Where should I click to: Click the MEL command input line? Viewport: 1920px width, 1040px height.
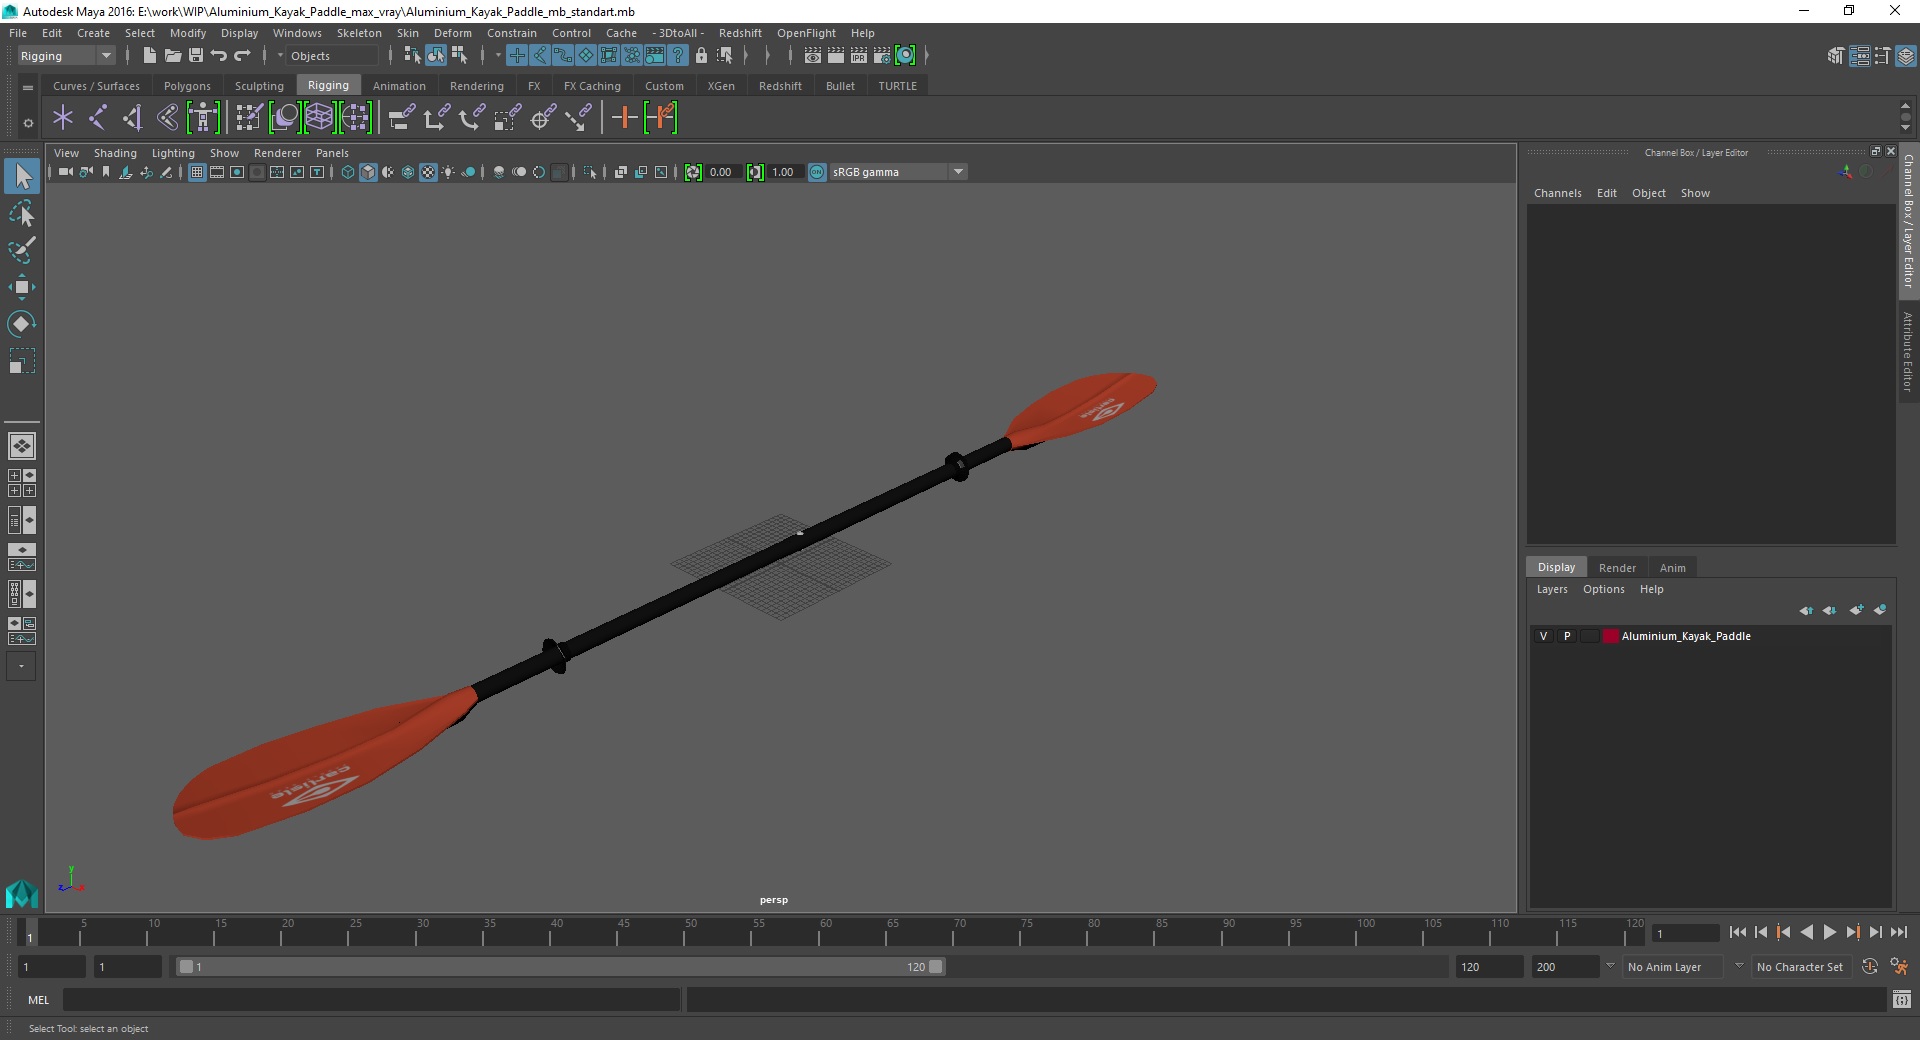(x=372, y=999)
